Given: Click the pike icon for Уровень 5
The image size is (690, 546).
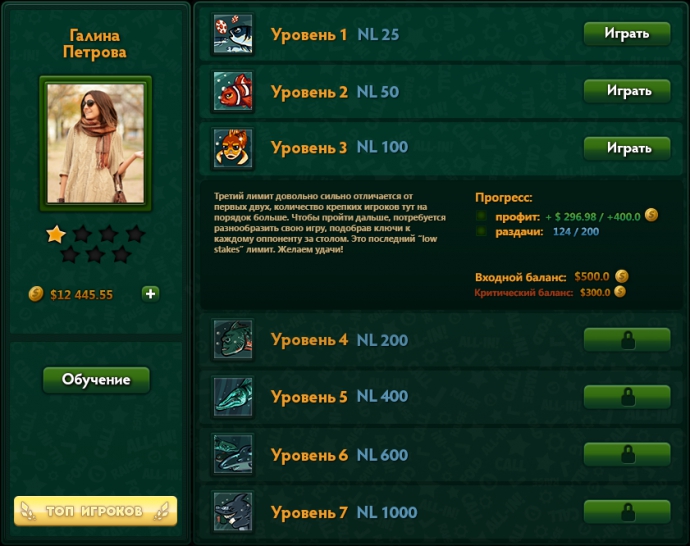Looking at the screenshot, I should coord(233,397).
